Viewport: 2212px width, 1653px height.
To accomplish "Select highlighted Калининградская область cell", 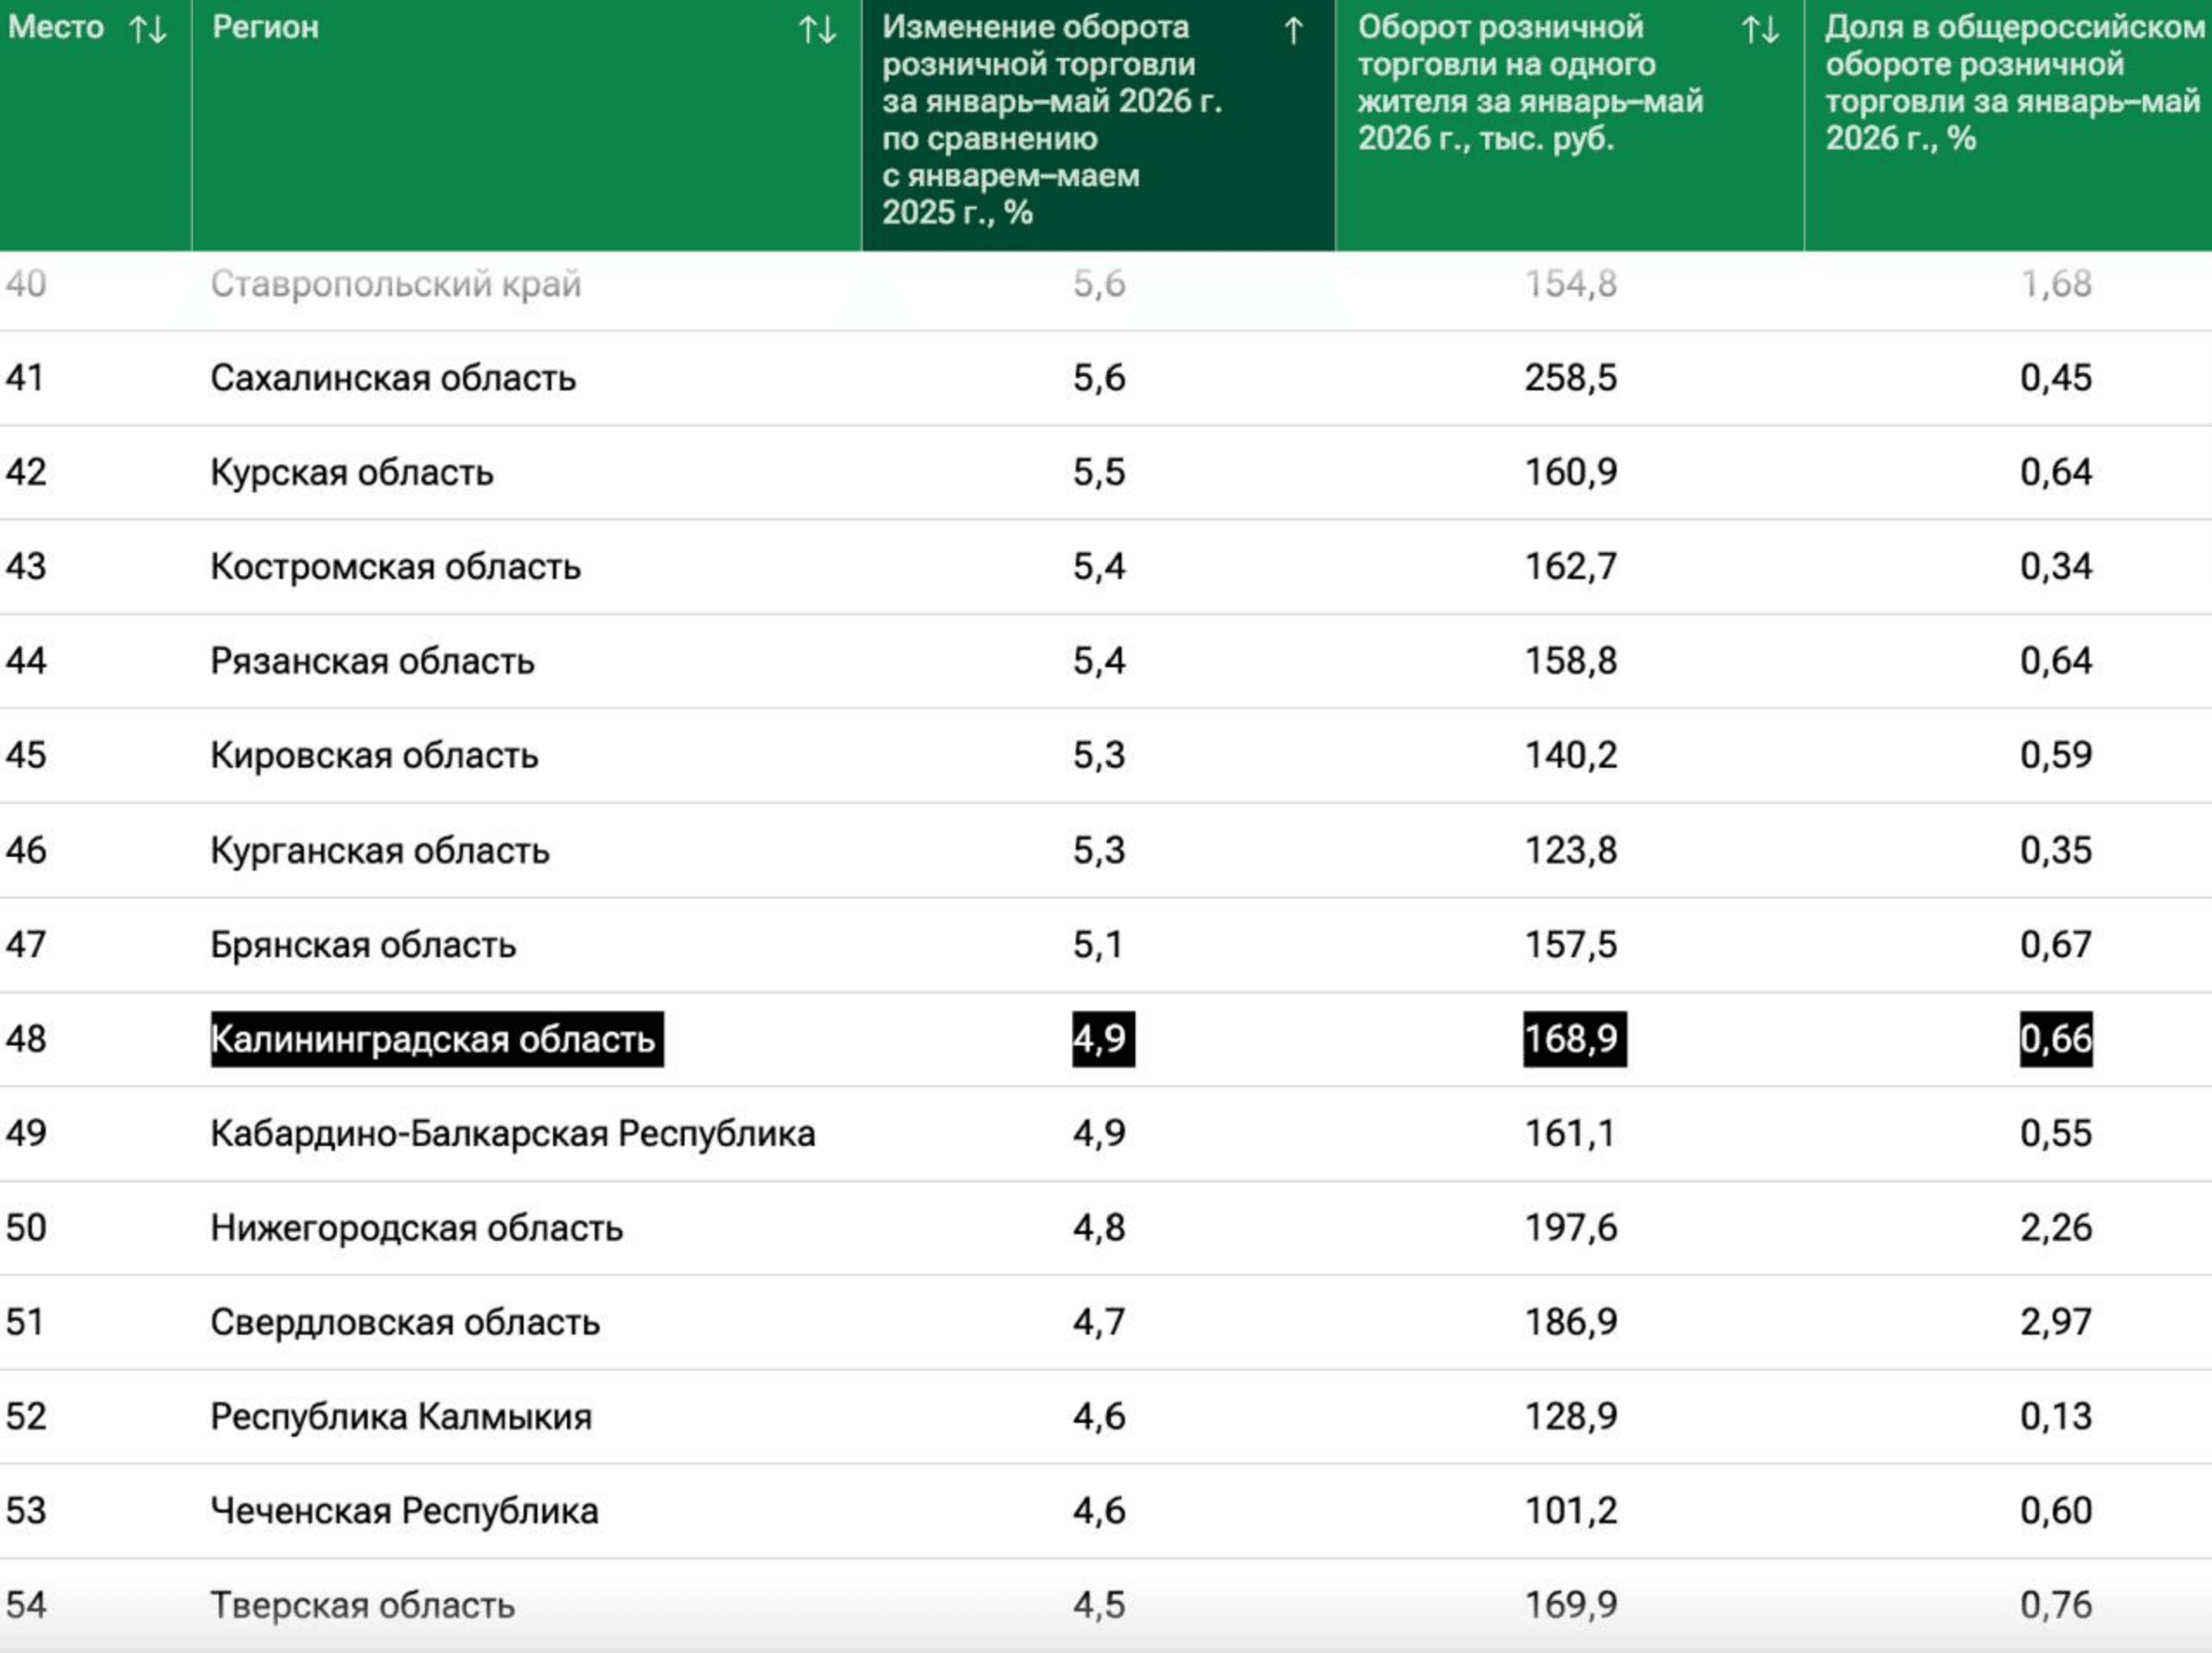I will (437, 1039).
